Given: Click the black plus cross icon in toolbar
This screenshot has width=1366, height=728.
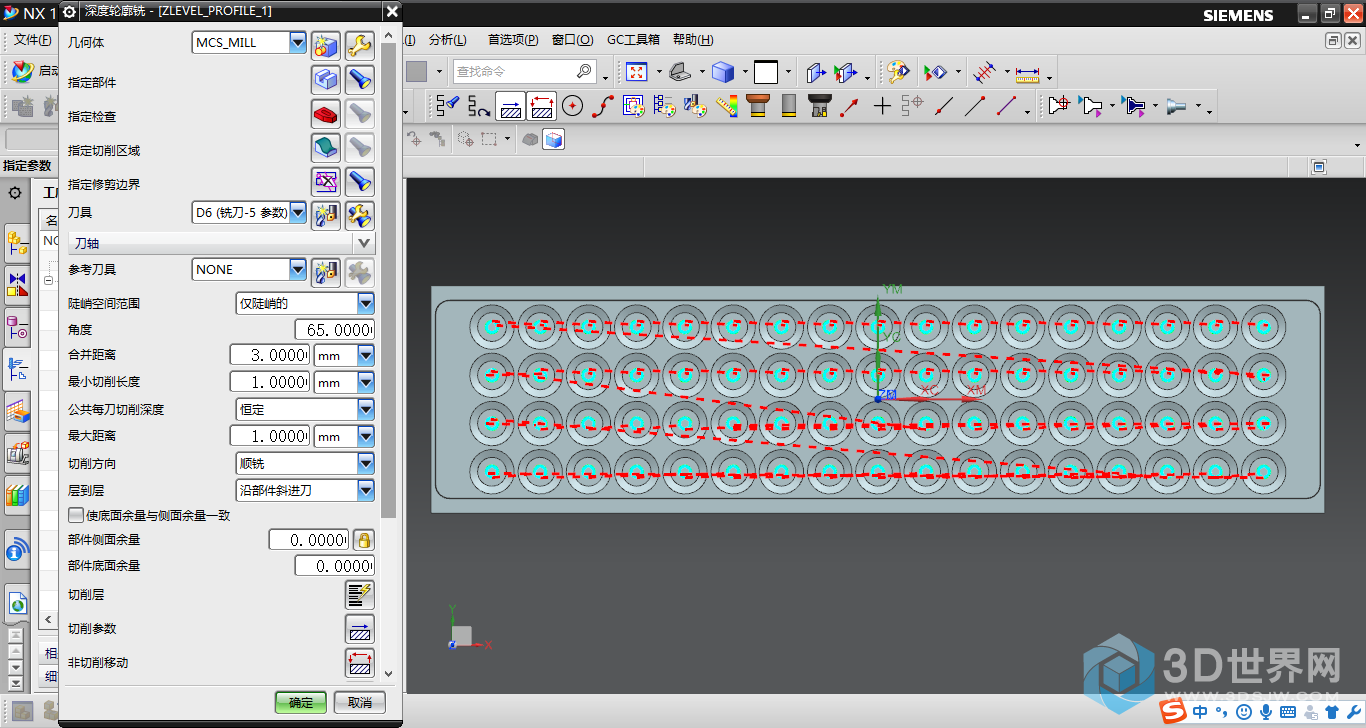Looking at the screenshot, I should pyautogui.click(x=882, y=106).
